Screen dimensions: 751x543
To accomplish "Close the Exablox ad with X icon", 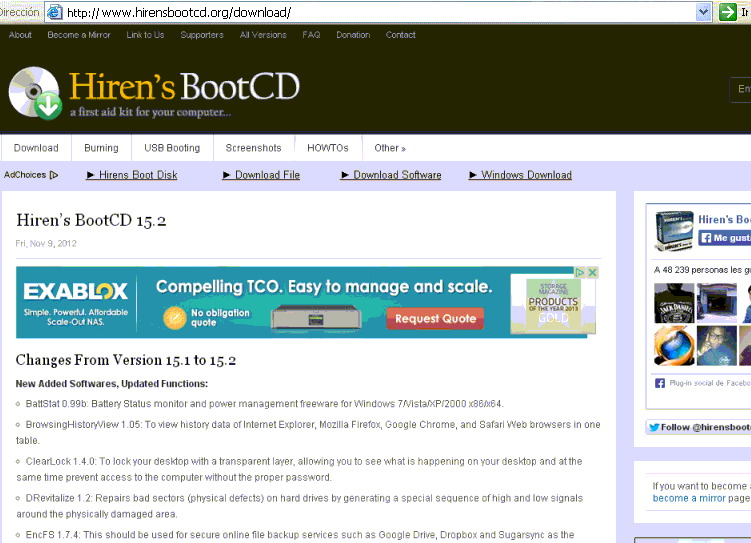I will click(x=592, y=272).
